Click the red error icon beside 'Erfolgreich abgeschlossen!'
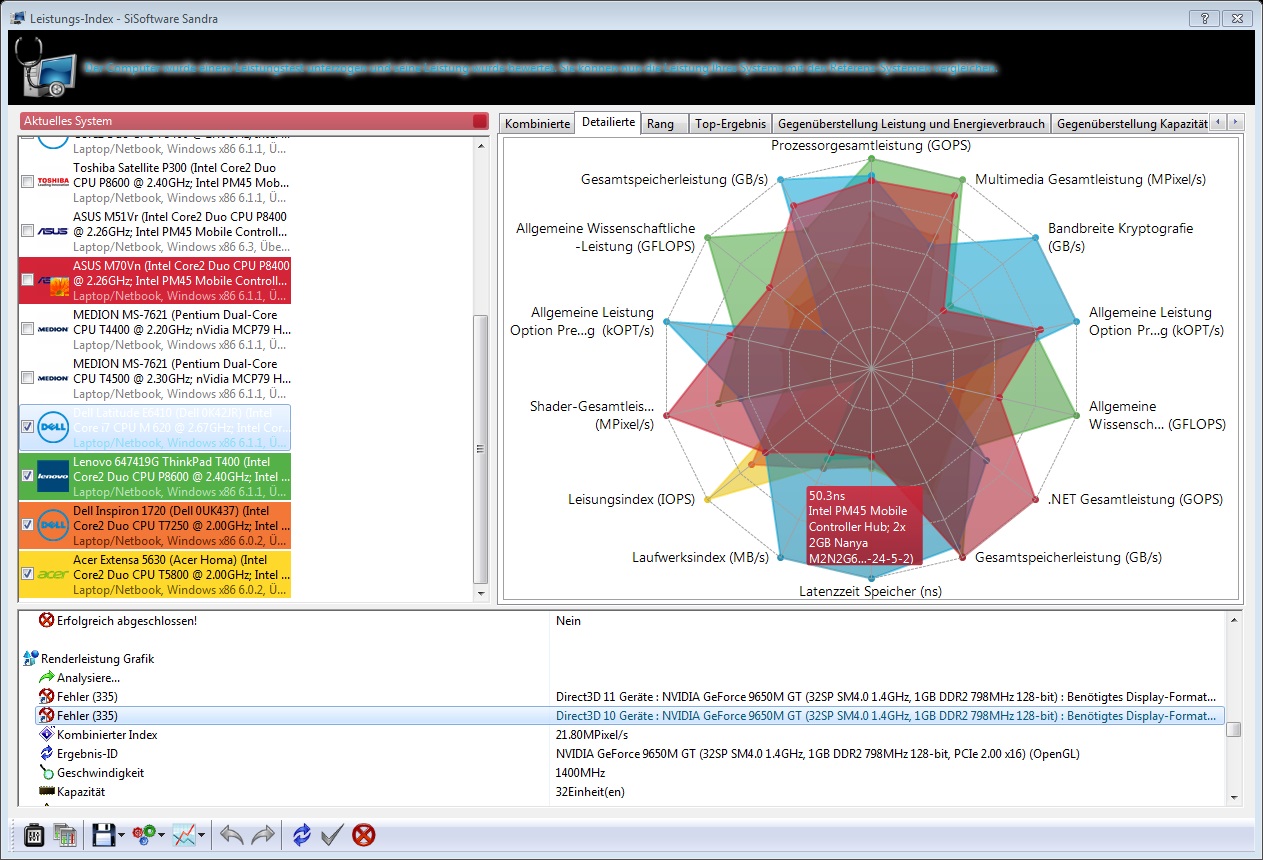The image size is (1263, 860). tap(46, 620)
